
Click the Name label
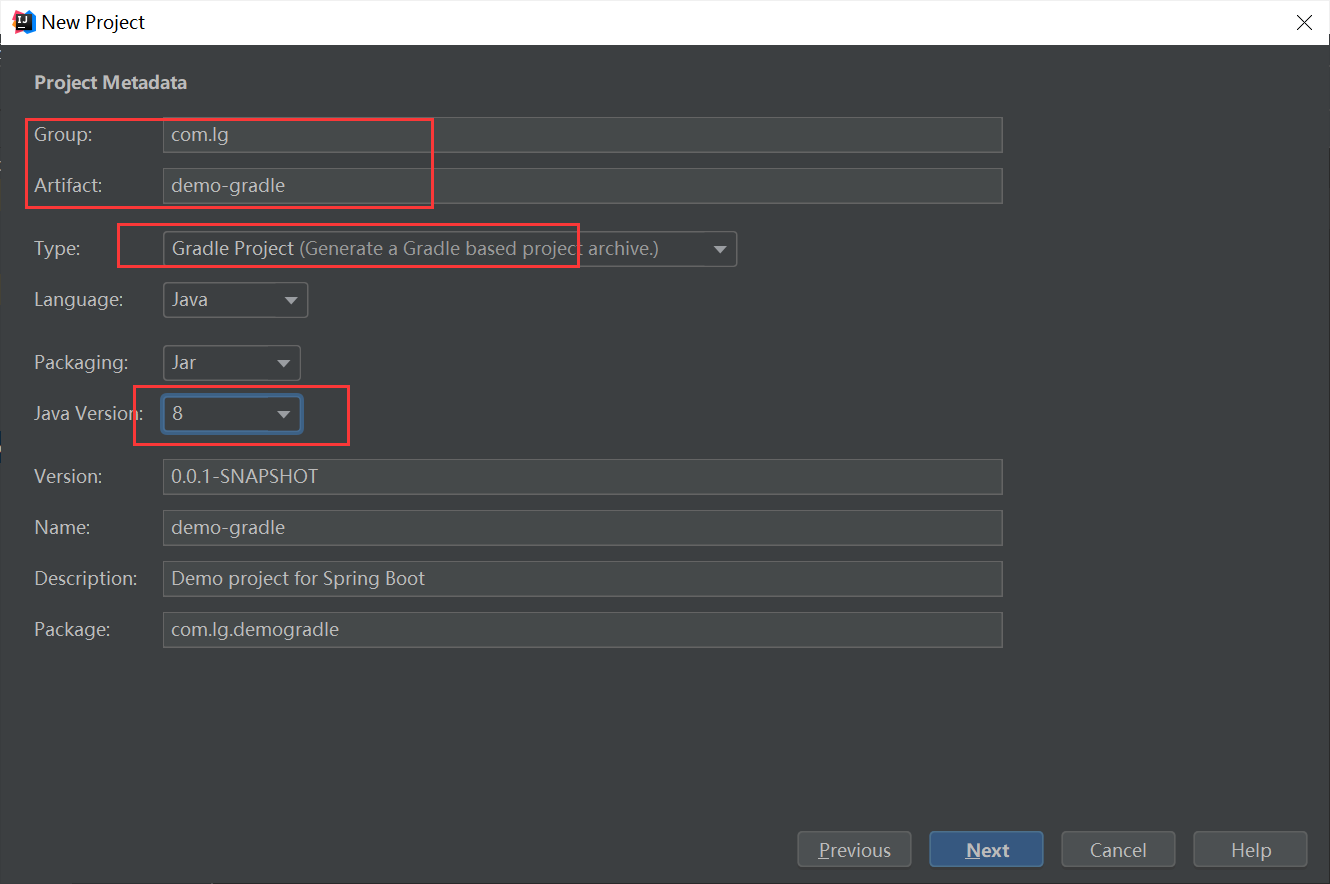(x=62, y=528)
